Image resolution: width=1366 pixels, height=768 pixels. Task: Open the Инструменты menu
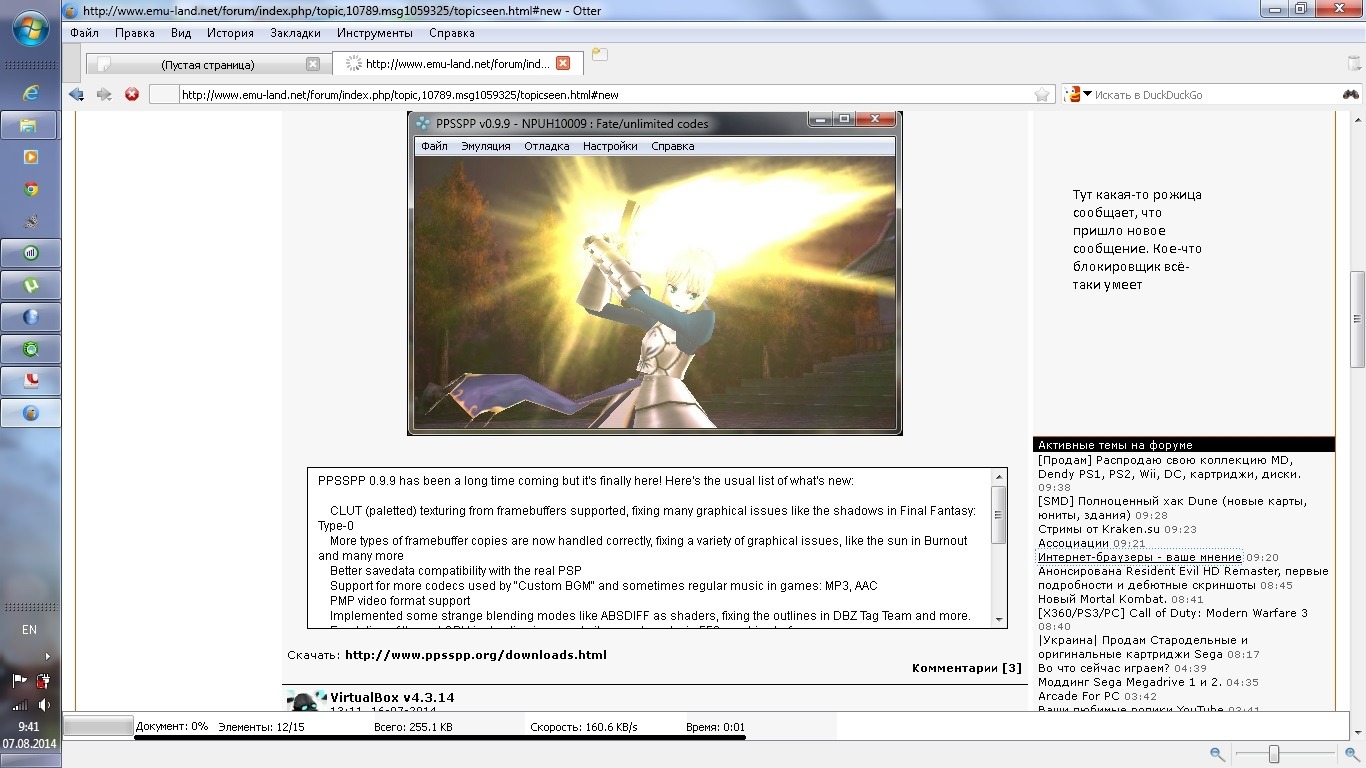coord(375,33)
